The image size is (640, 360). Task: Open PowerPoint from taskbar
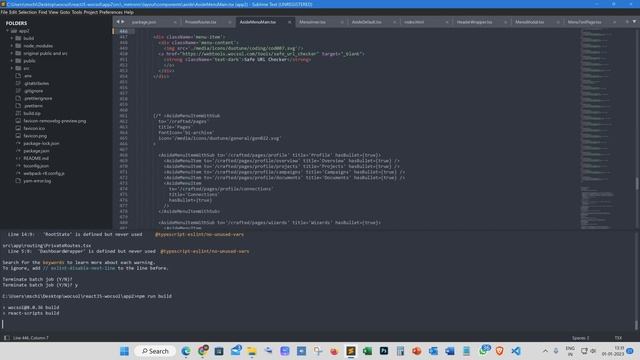point(416,351)
